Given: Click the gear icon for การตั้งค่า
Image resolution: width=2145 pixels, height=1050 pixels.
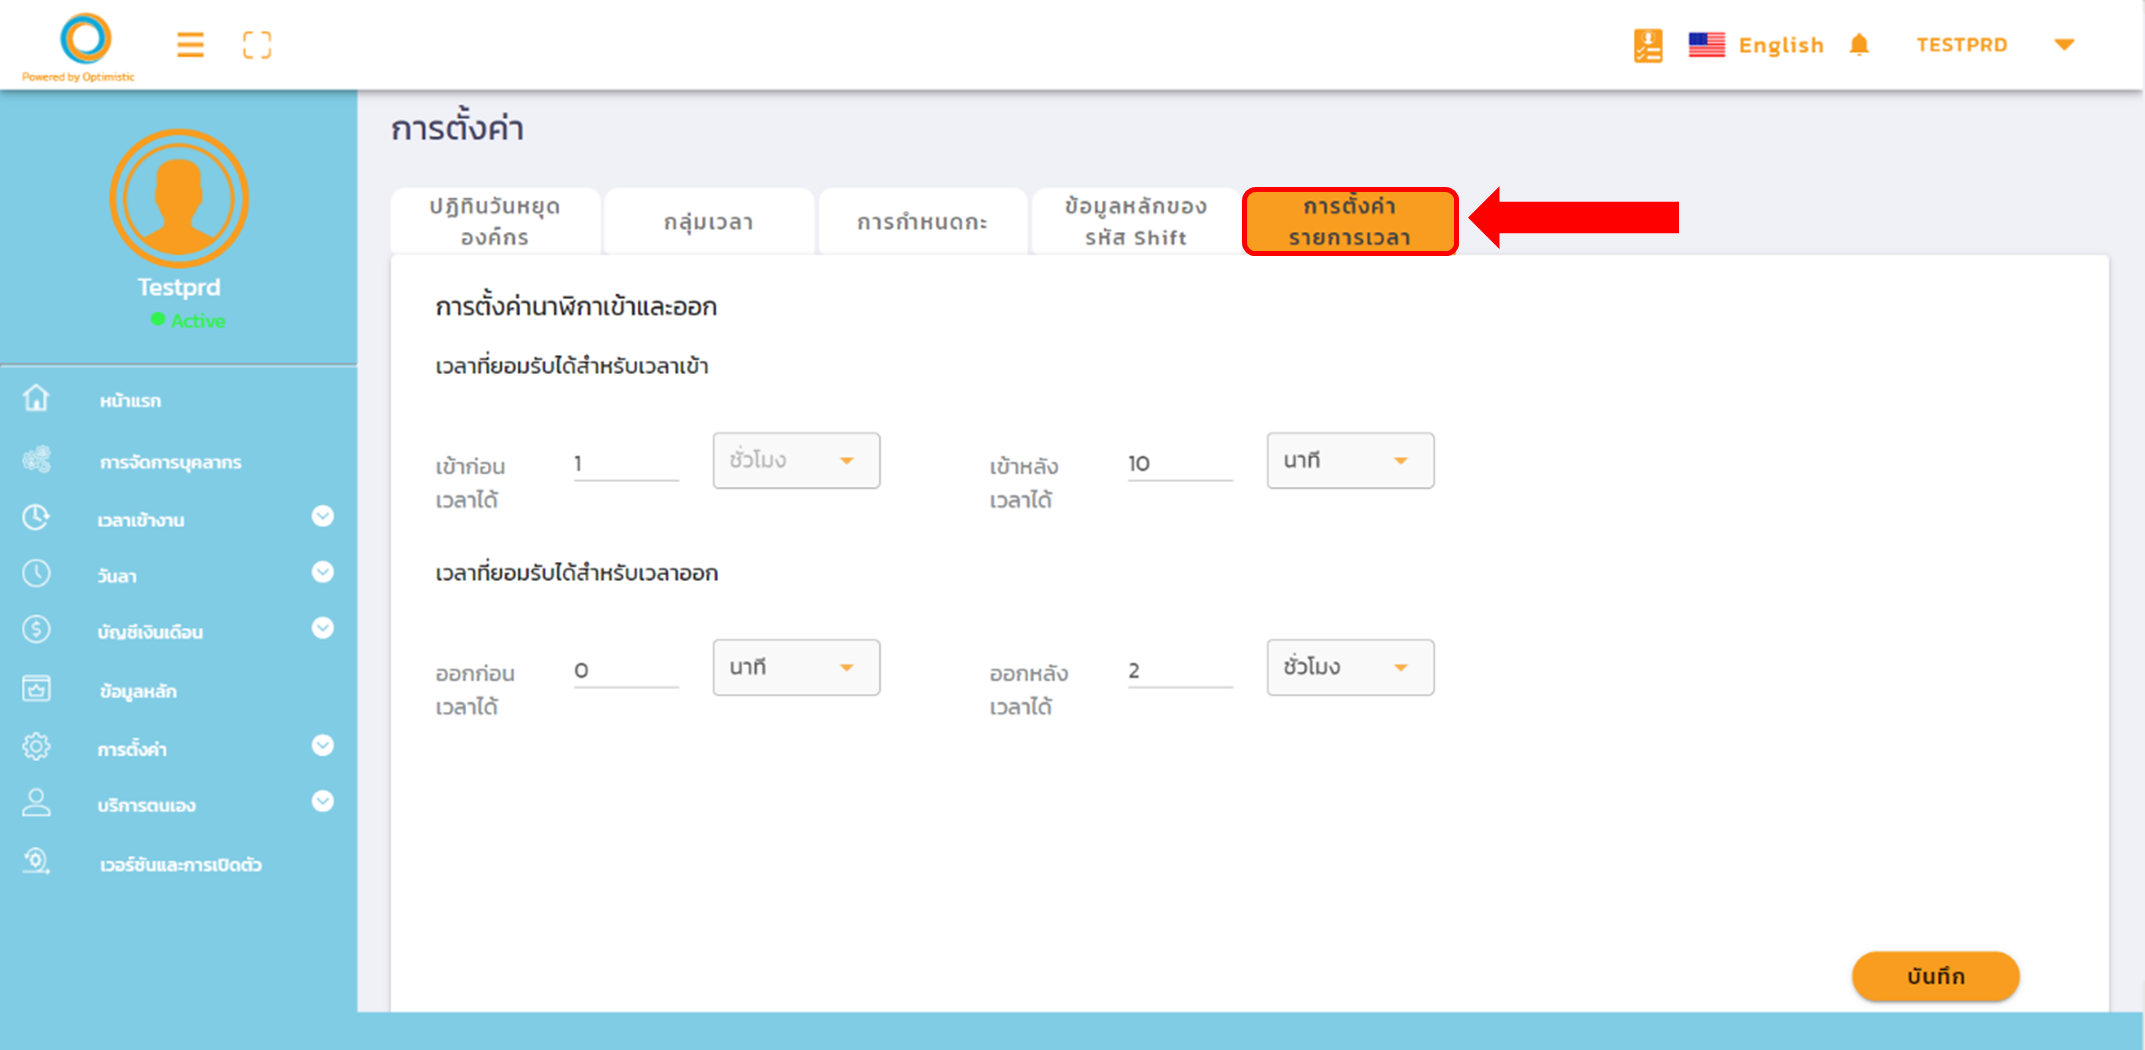Looking at the screenshot, I should [x=36, y=747].
